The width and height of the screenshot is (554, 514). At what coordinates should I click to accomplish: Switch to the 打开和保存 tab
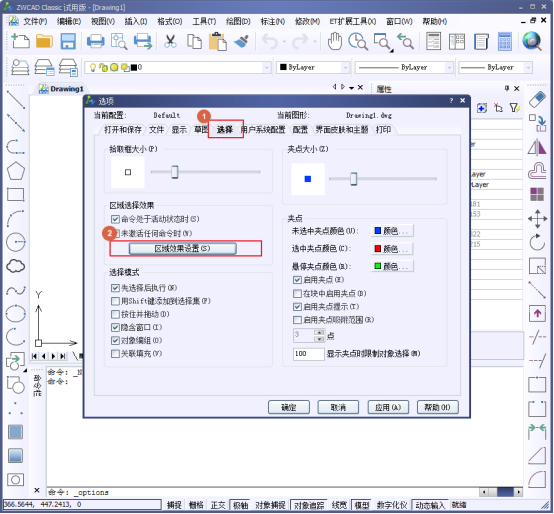(x=122, y=130)
